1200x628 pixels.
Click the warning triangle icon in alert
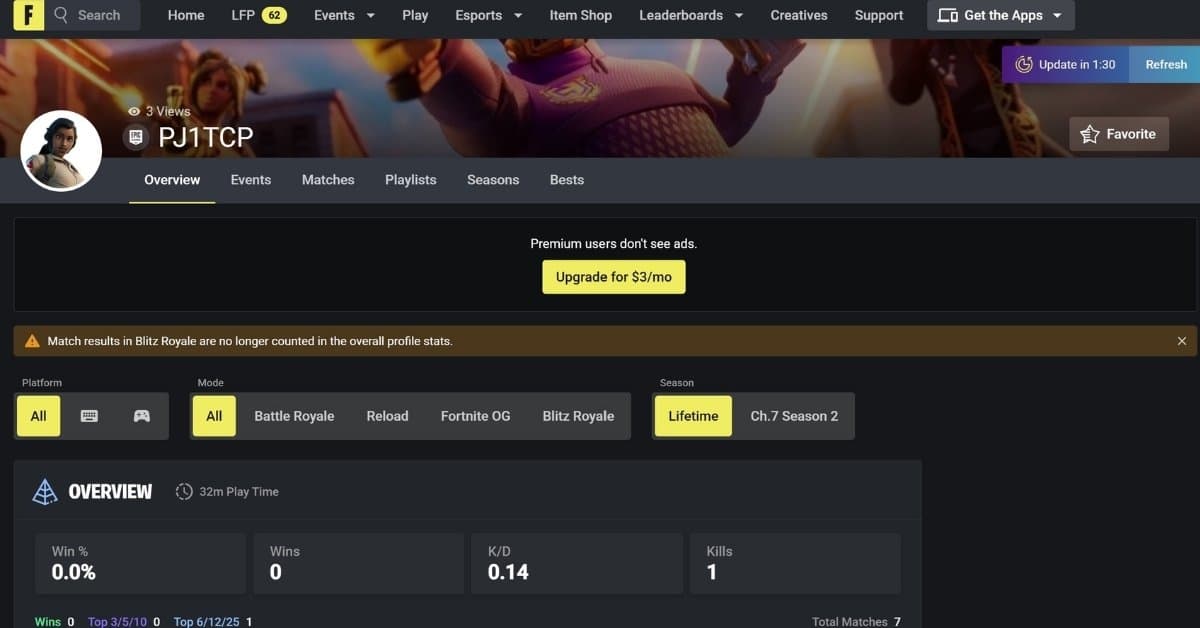point(32,341)
